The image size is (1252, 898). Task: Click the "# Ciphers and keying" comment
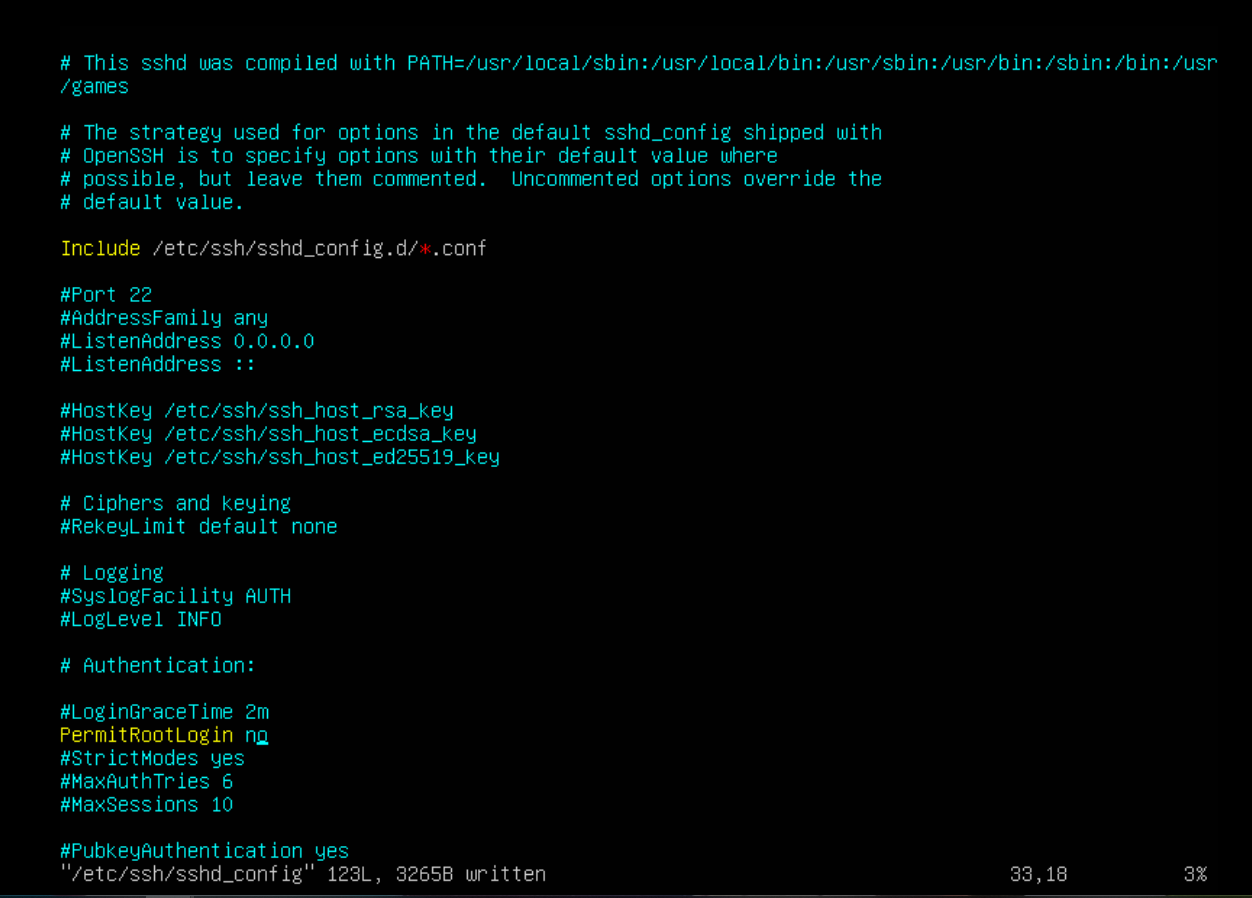point(176,503)
